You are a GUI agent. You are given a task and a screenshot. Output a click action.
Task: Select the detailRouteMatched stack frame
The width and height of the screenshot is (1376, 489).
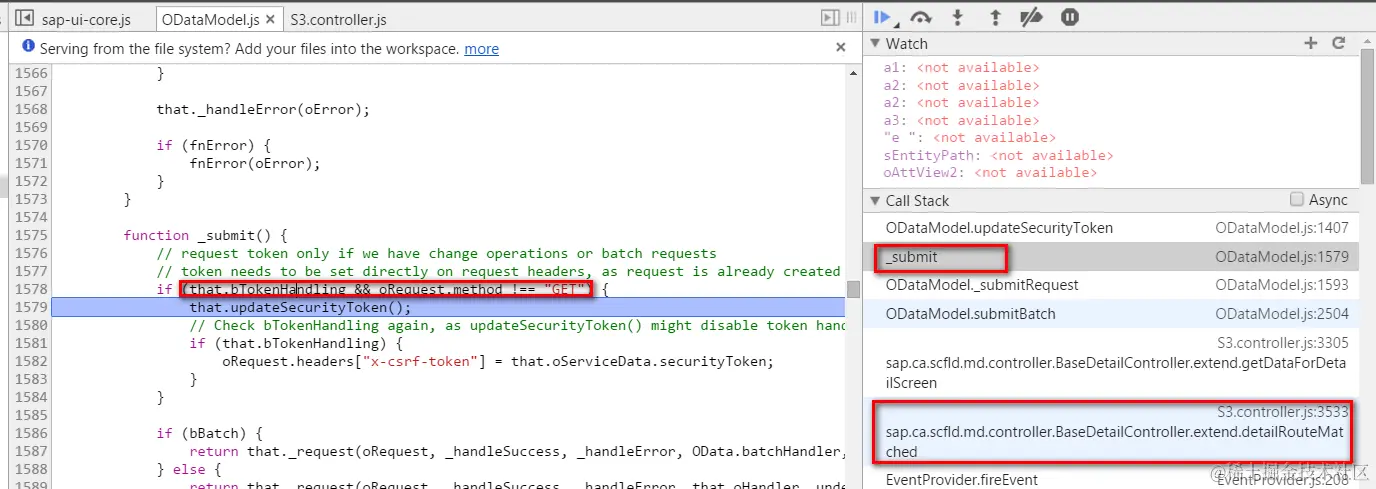(1111, 431)
